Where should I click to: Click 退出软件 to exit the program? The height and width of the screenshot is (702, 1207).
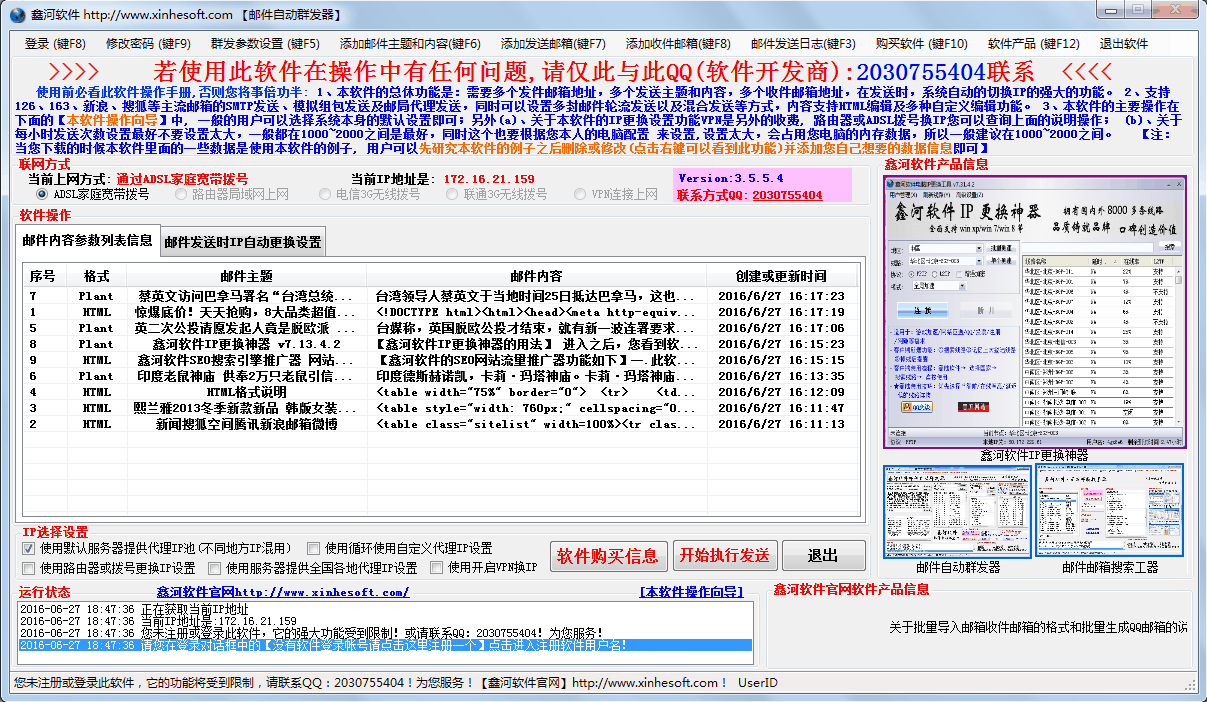tap(1124, 43)
